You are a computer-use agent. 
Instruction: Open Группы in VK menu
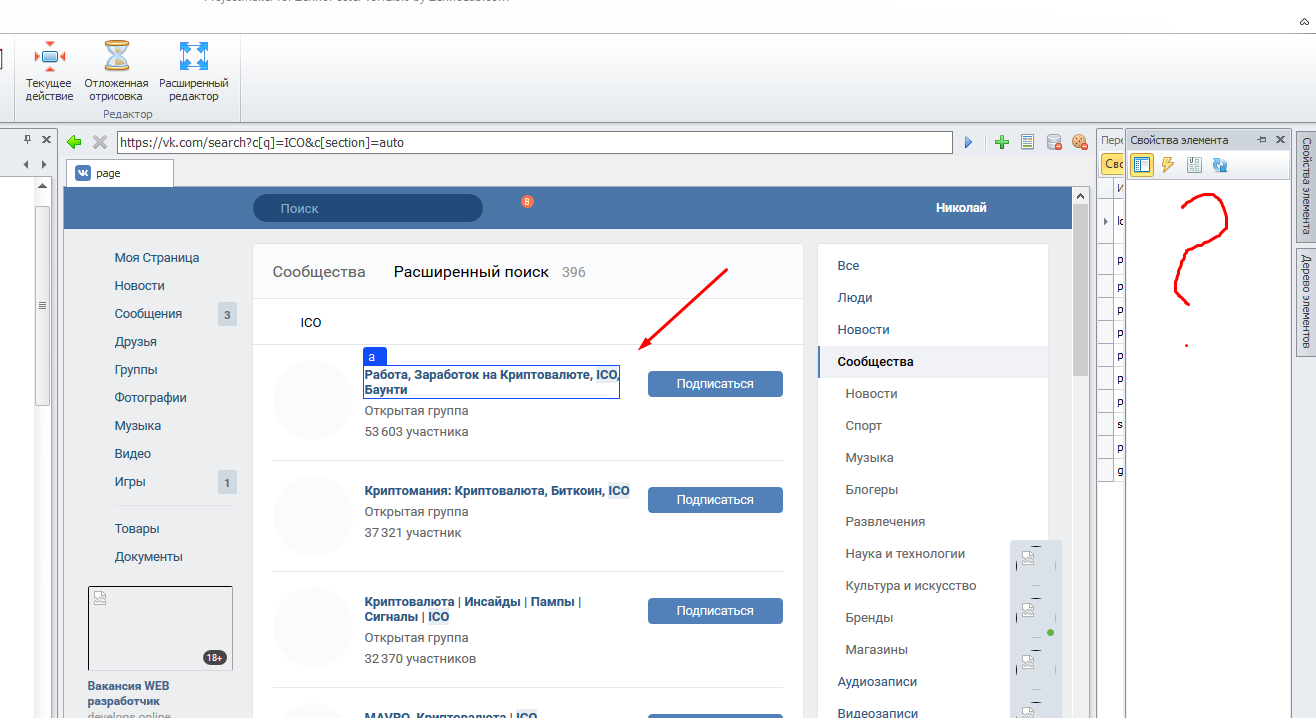pyautogui.click(x=136, y=369)
